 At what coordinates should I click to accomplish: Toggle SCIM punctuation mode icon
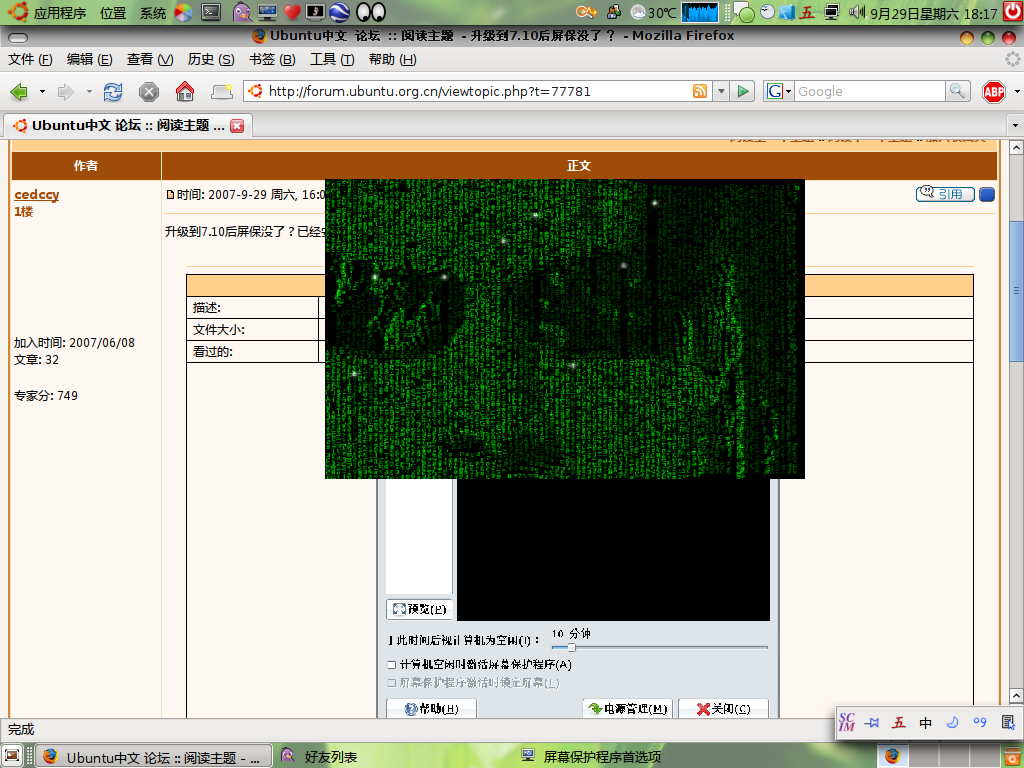click(x=980, y=722)
